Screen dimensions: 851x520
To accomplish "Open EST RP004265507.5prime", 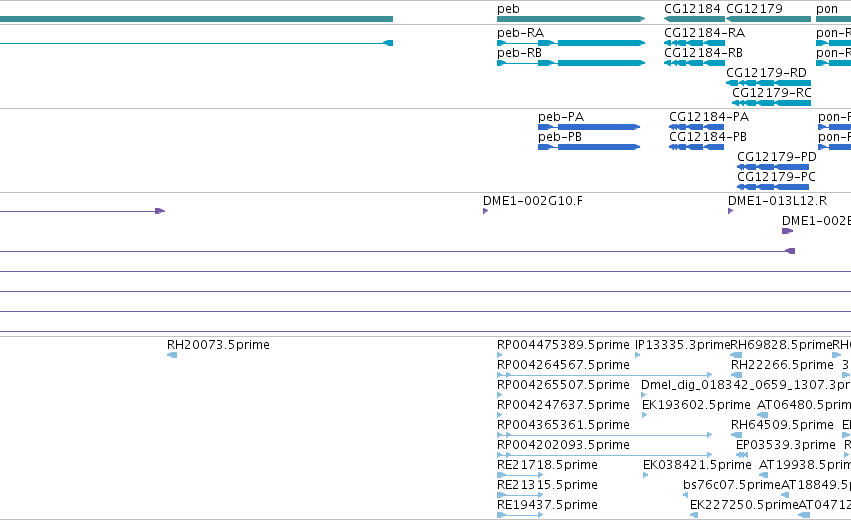I will (x=563, y=385).
